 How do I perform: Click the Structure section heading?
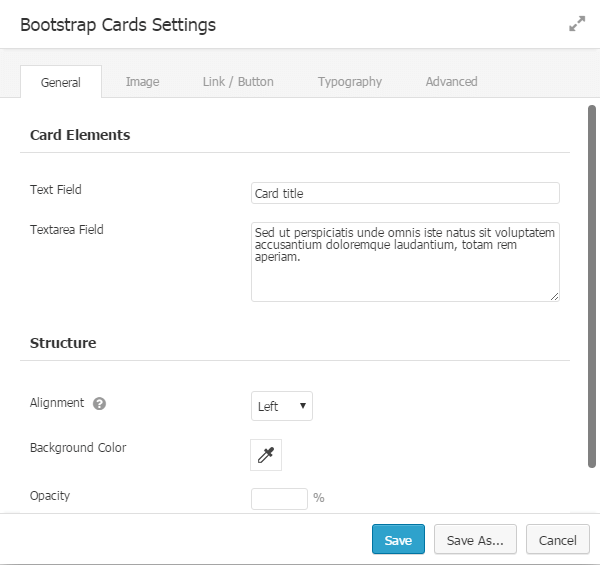[x=63, y=343]
